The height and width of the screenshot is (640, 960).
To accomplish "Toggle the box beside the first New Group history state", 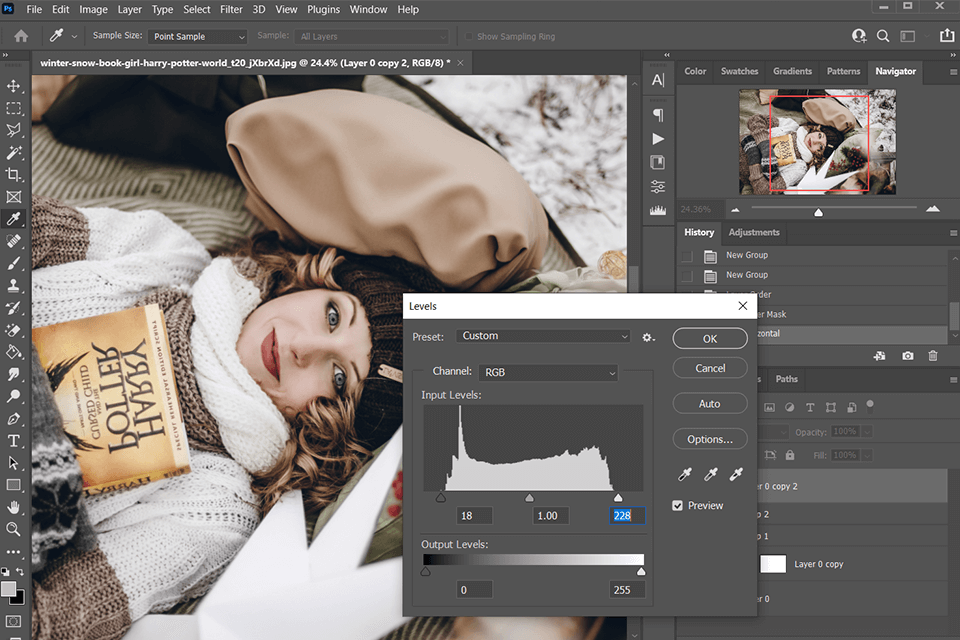I will click(x=686, y=256).
